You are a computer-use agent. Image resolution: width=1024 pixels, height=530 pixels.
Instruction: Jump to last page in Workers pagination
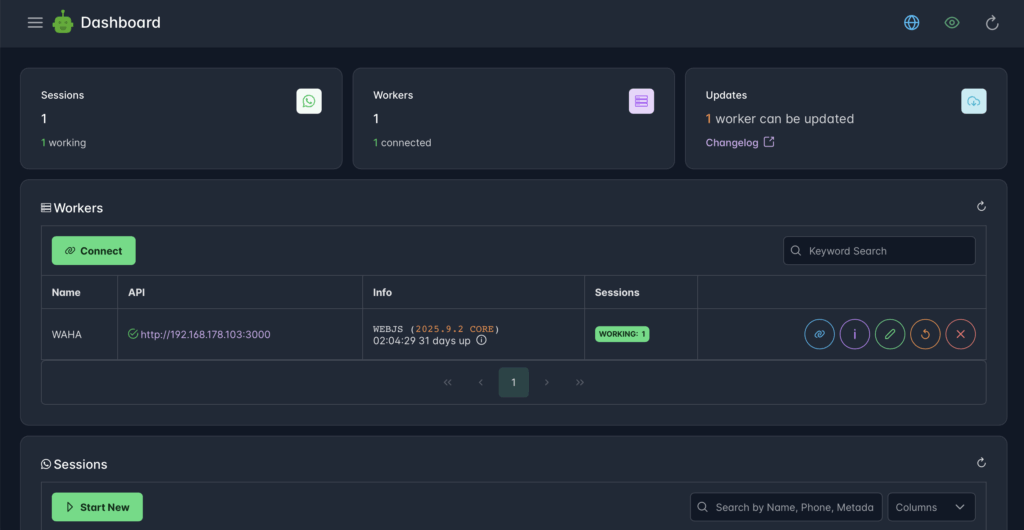point(580,382)
